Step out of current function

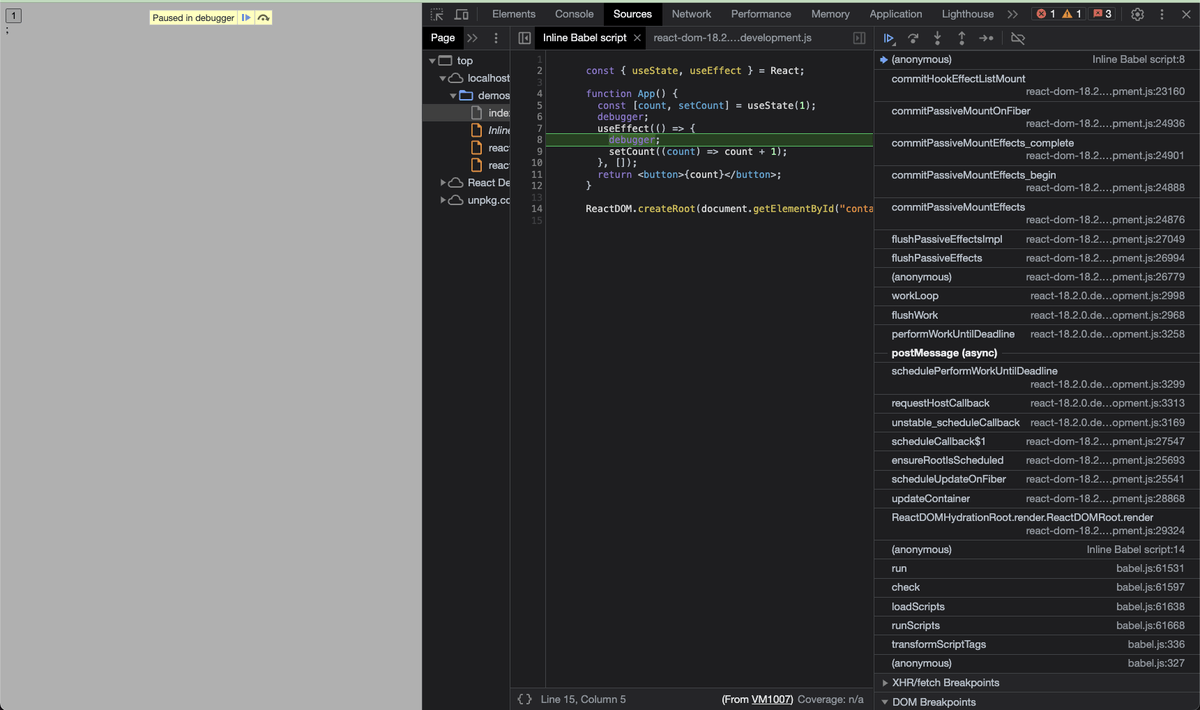click(961, 38)
